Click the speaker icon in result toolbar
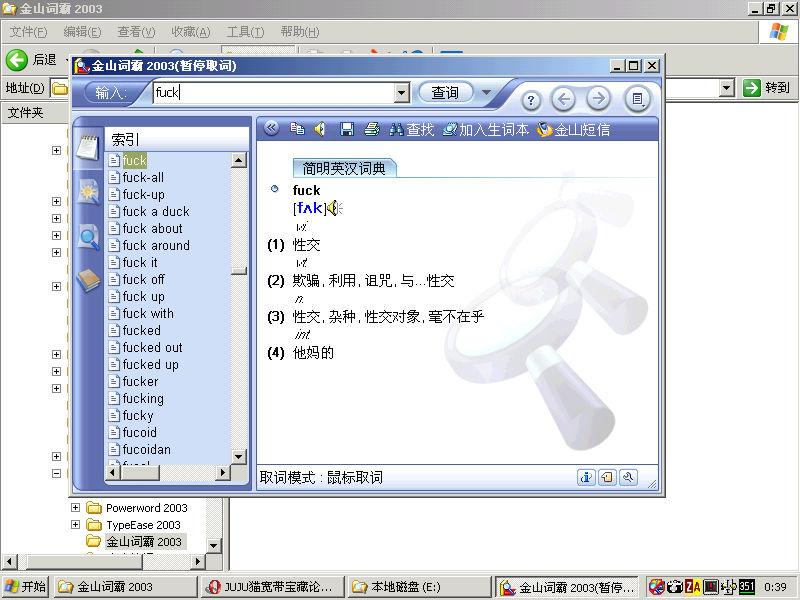 coord(320,129)
